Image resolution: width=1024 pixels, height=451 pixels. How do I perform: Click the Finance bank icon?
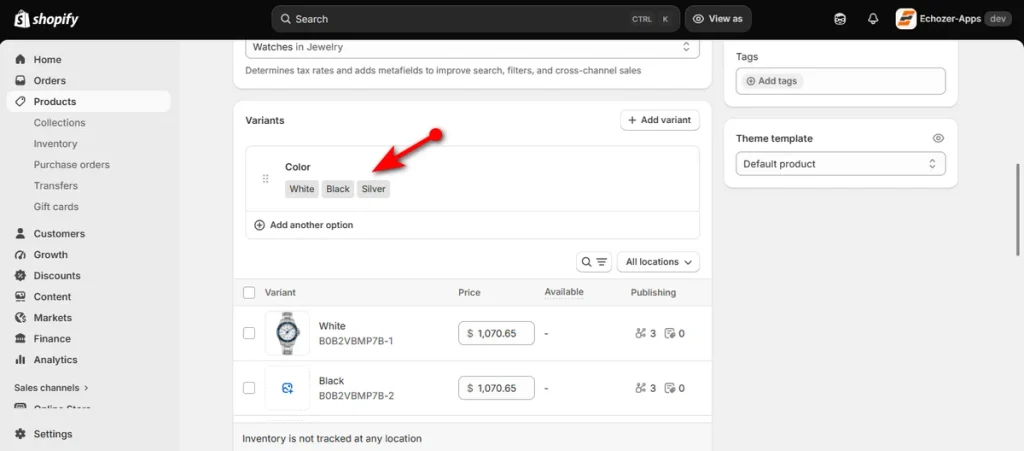tap(20, 338)
